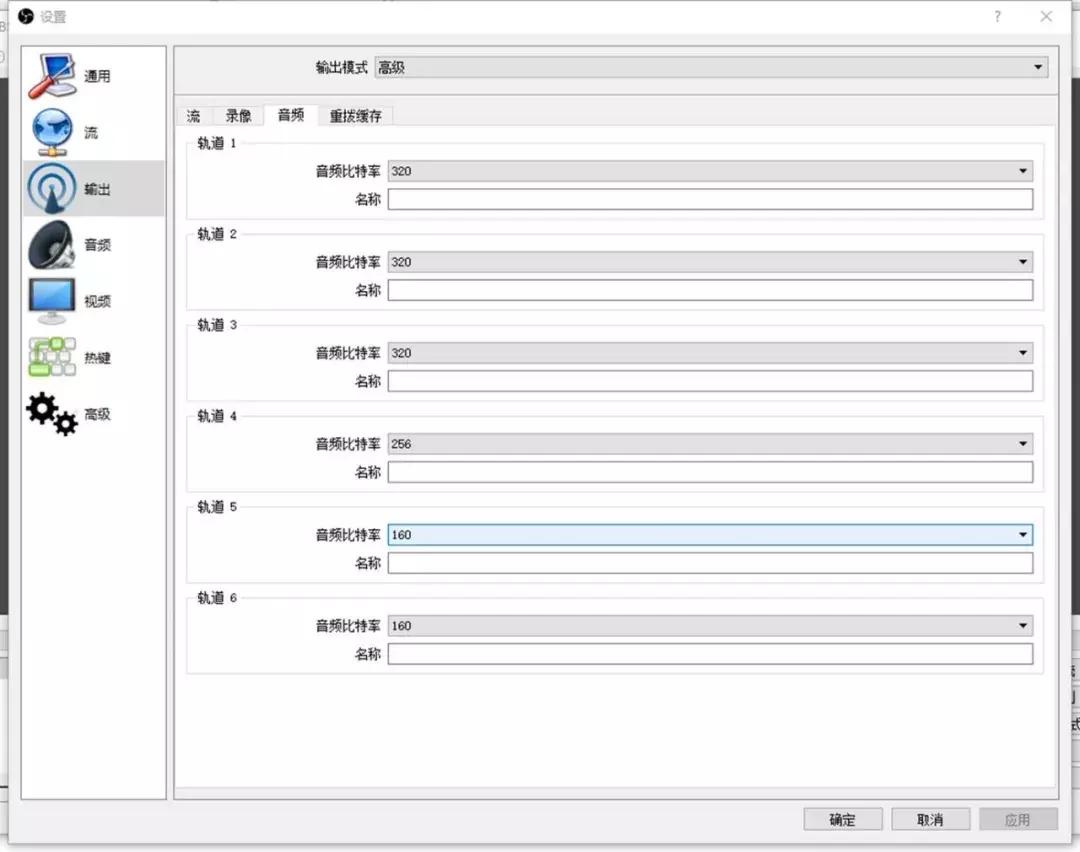Click the 确定 (OK) button
This screenshot has width=1080, height=852.
(x=842, y=818)
